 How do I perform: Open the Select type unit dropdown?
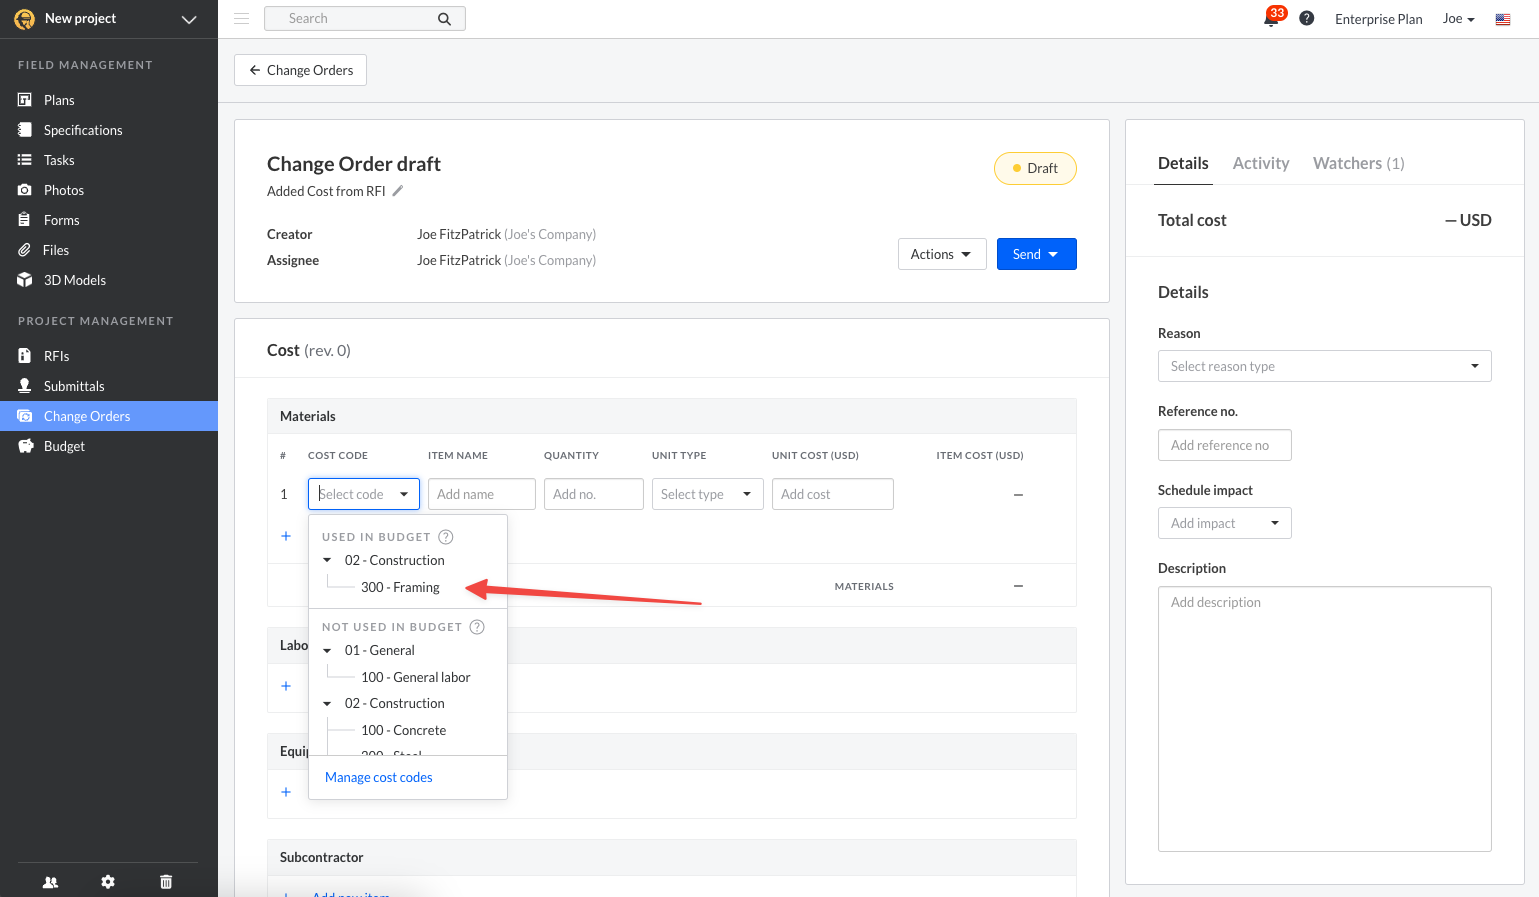pyautogui.click(x=707, y=494)
